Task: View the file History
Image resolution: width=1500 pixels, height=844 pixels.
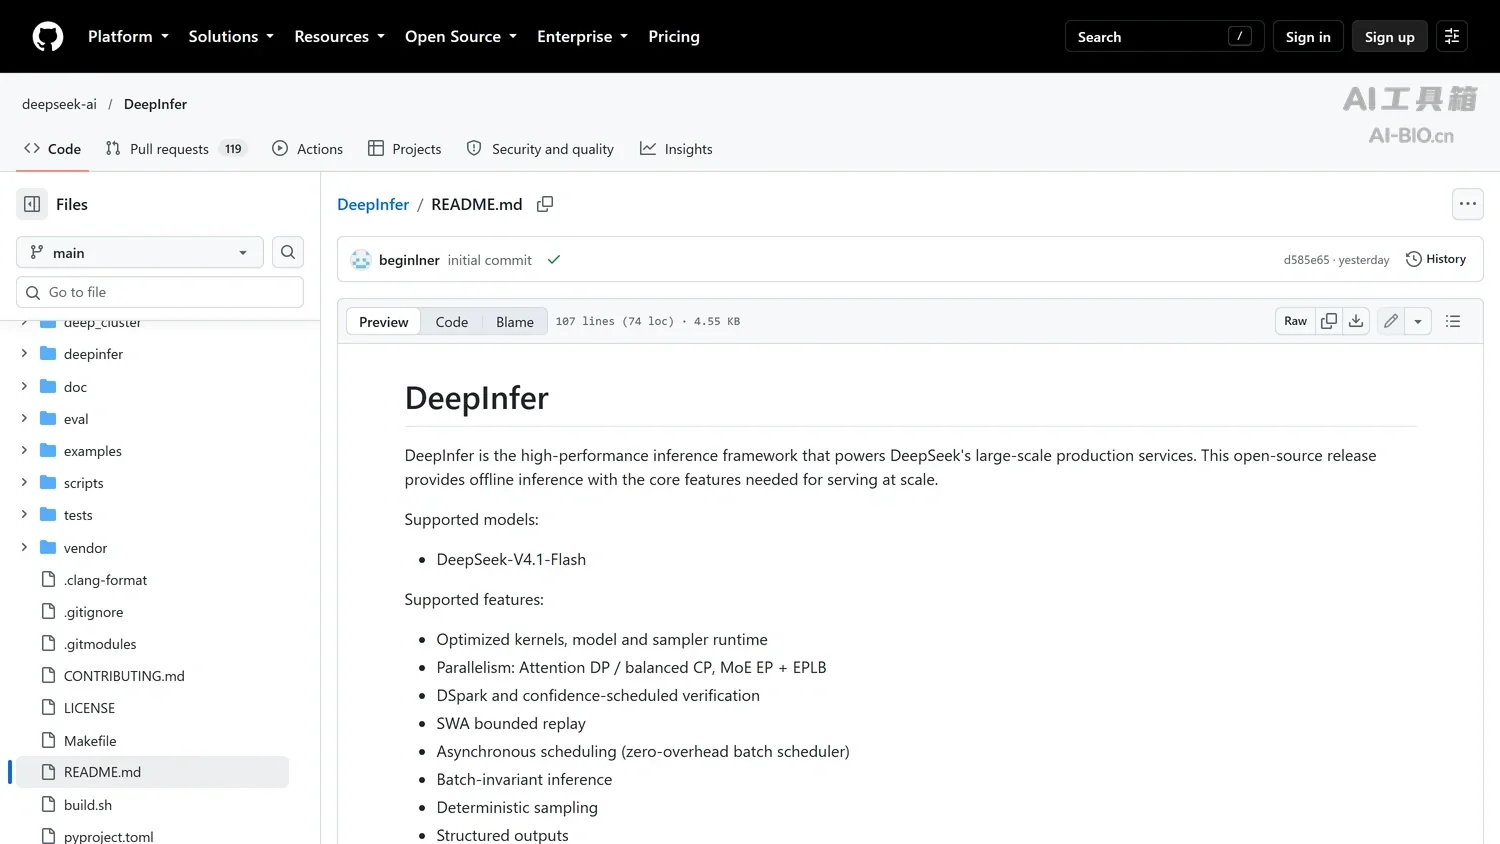Action: [1436, 259]
